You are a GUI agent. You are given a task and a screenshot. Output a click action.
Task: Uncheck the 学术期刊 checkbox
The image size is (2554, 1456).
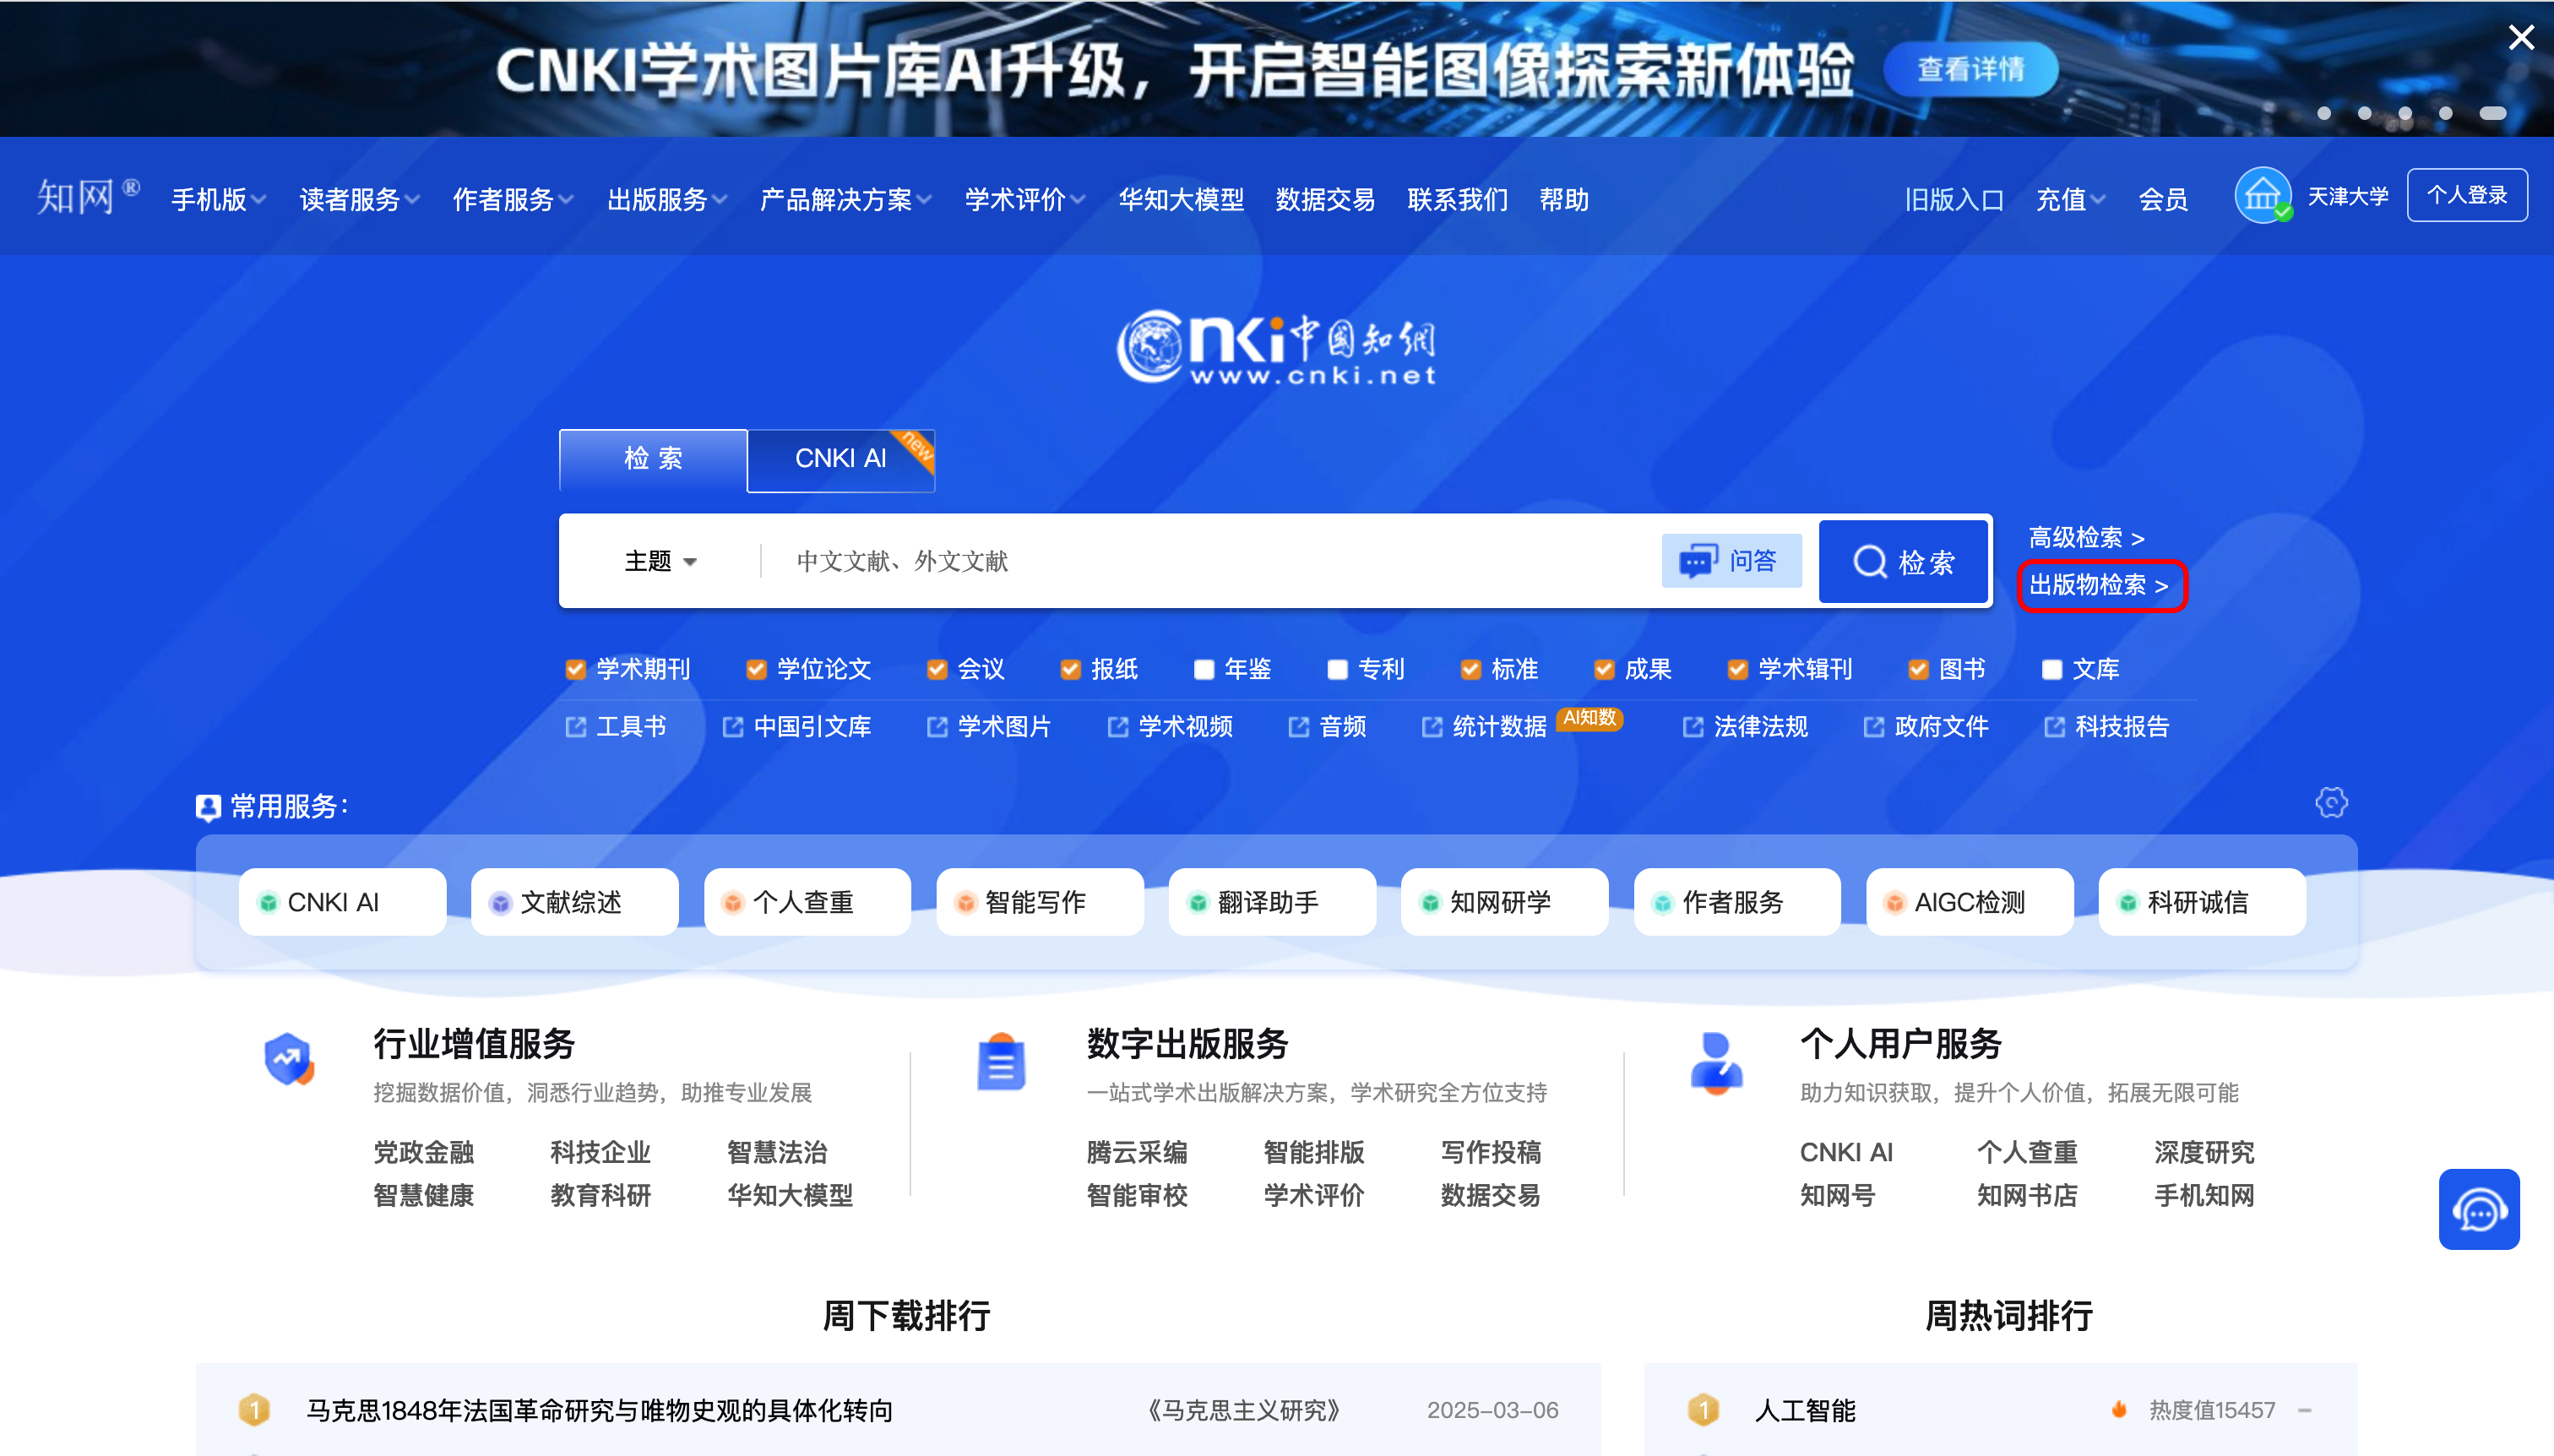point(575,669)
